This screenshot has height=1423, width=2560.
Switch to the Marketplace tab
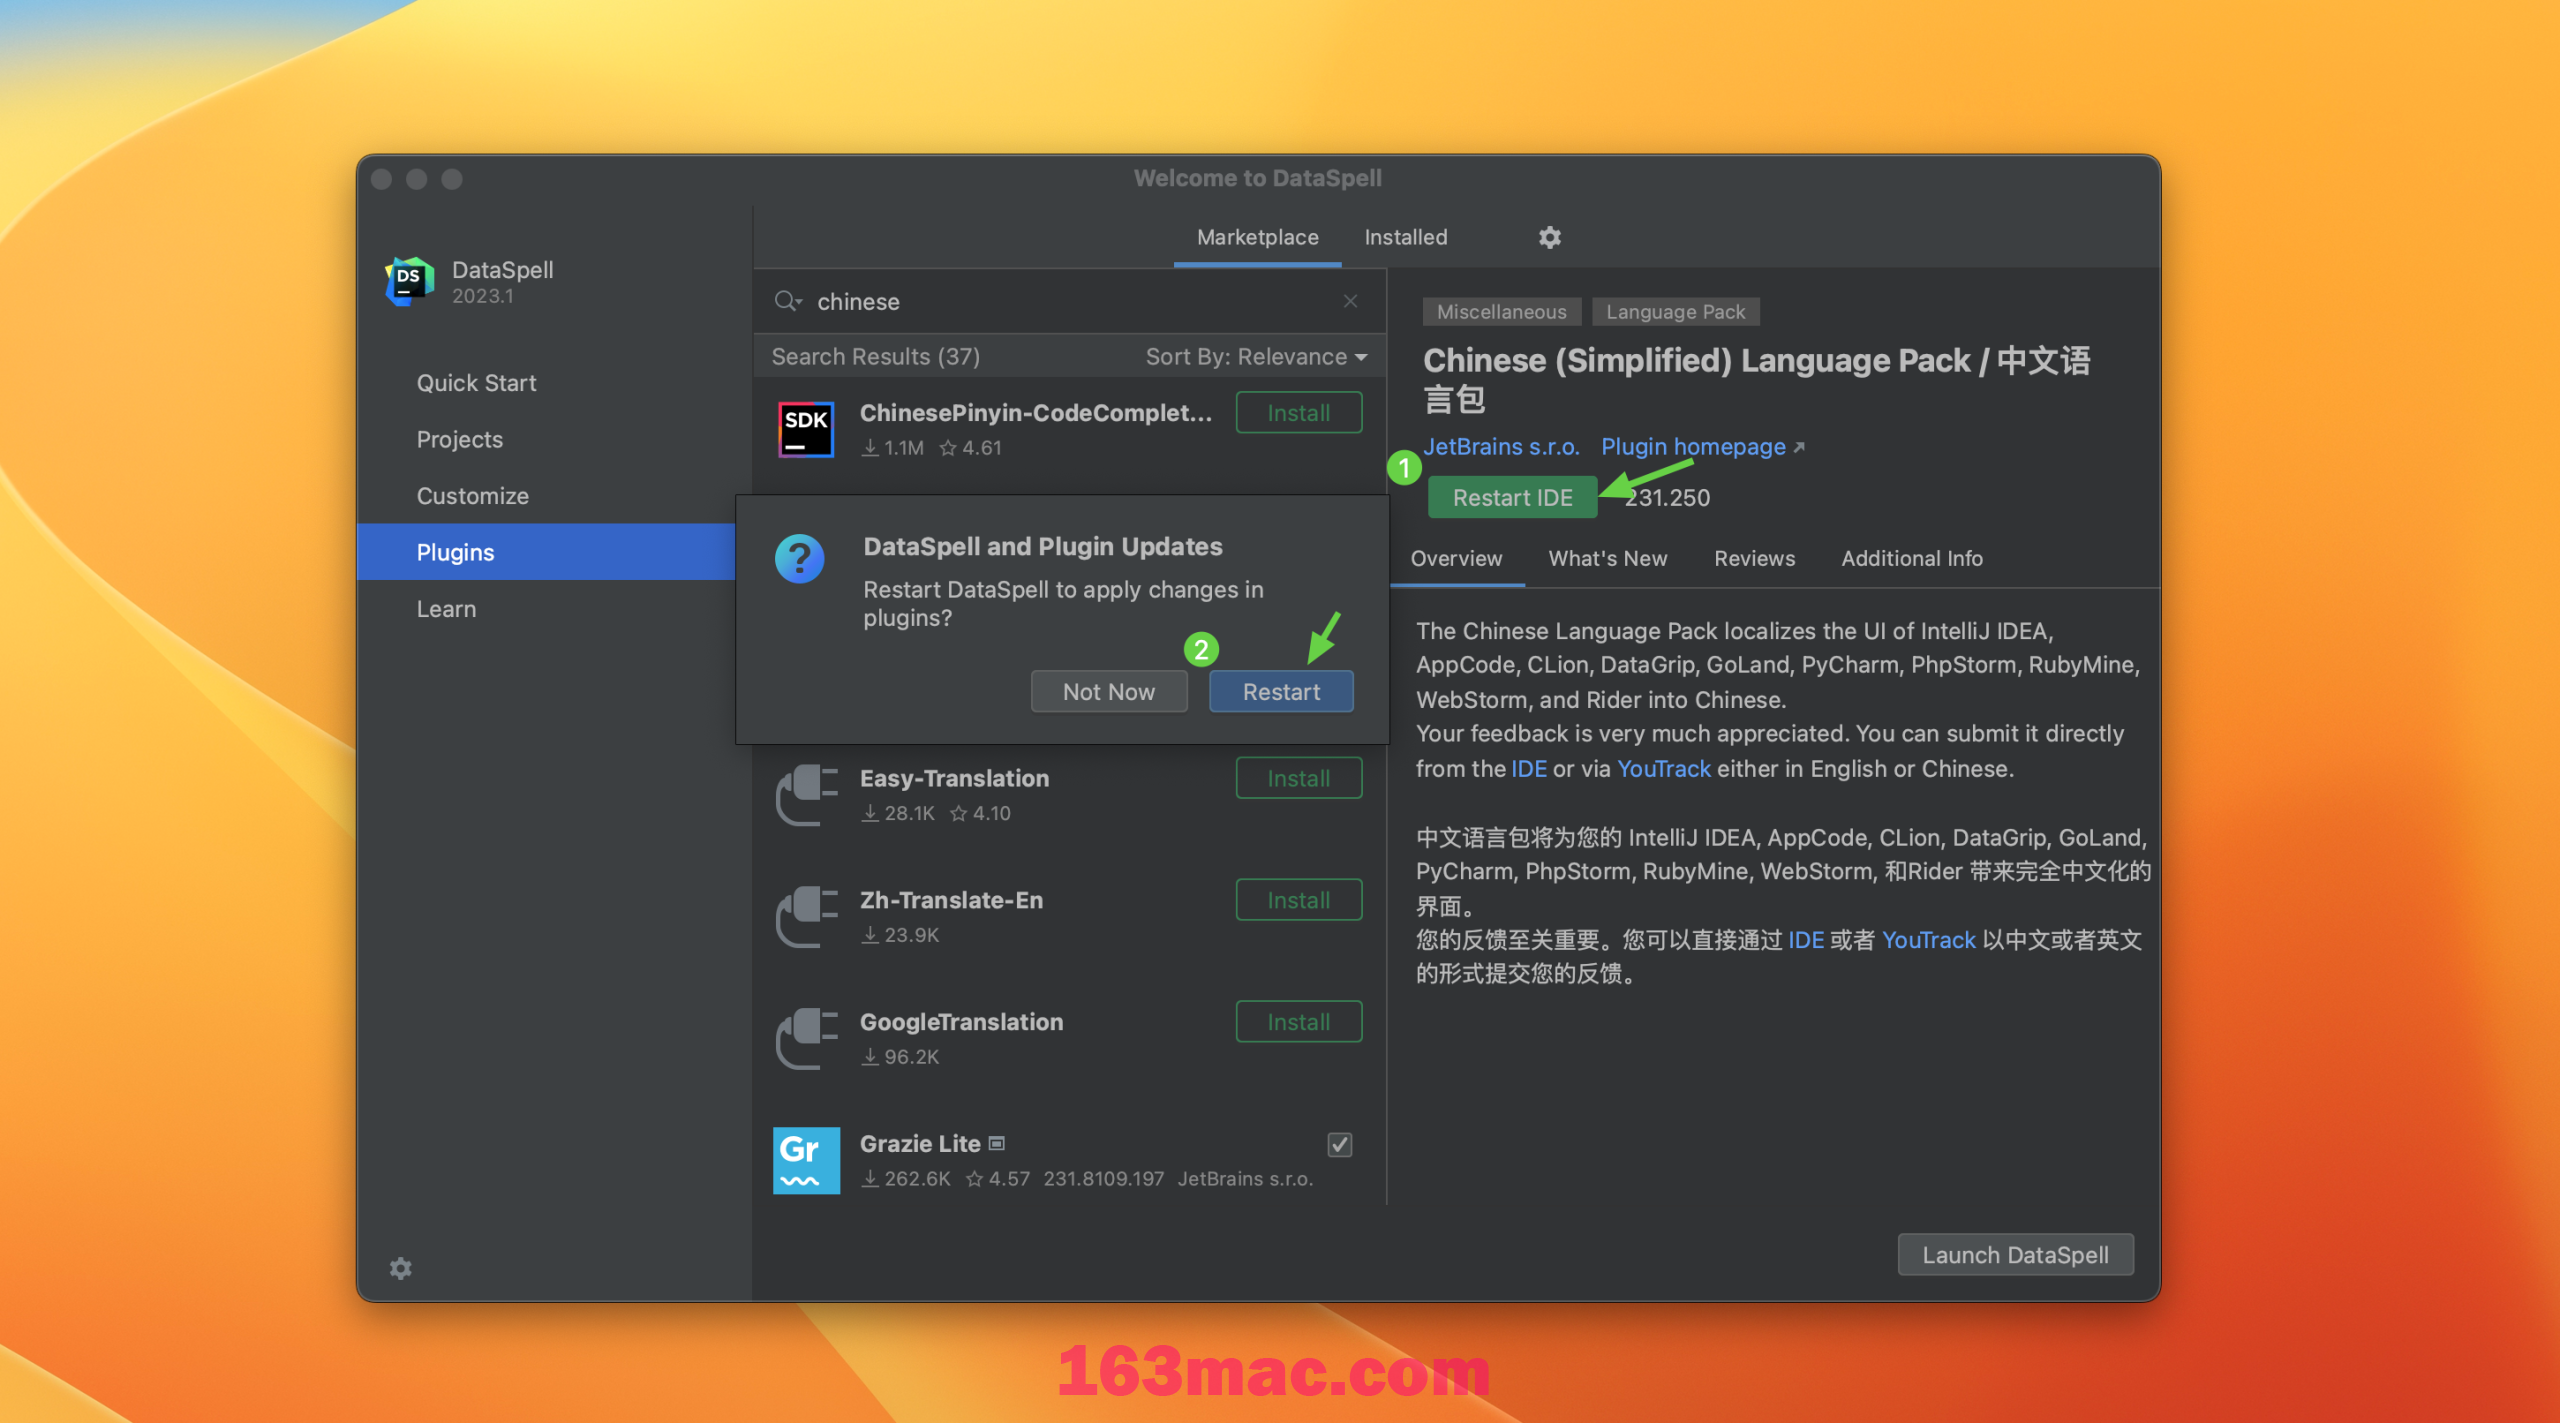coord(1257,238)
